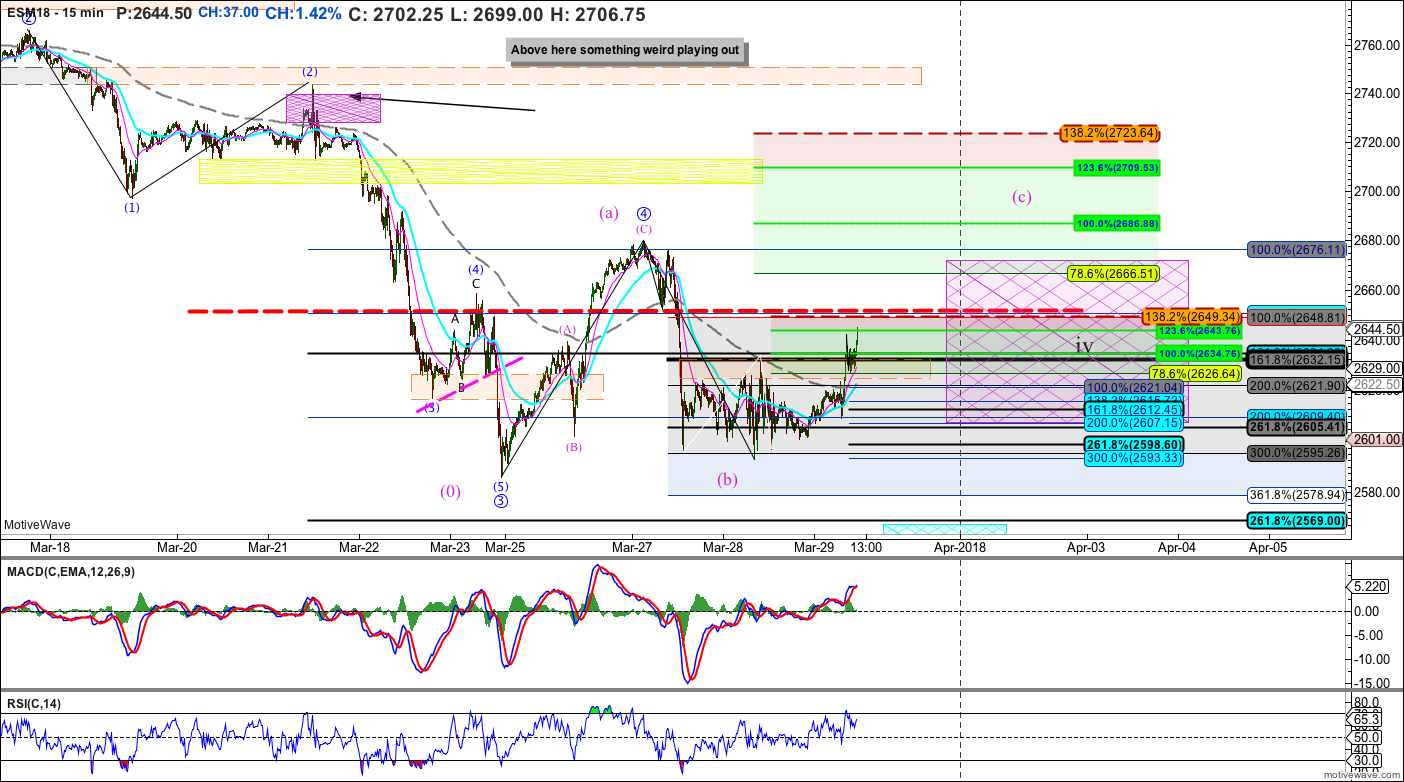1404x782 pixels.
Task: Click the 'Above here something weird playing out' note
Action: [x=625, y=51]
